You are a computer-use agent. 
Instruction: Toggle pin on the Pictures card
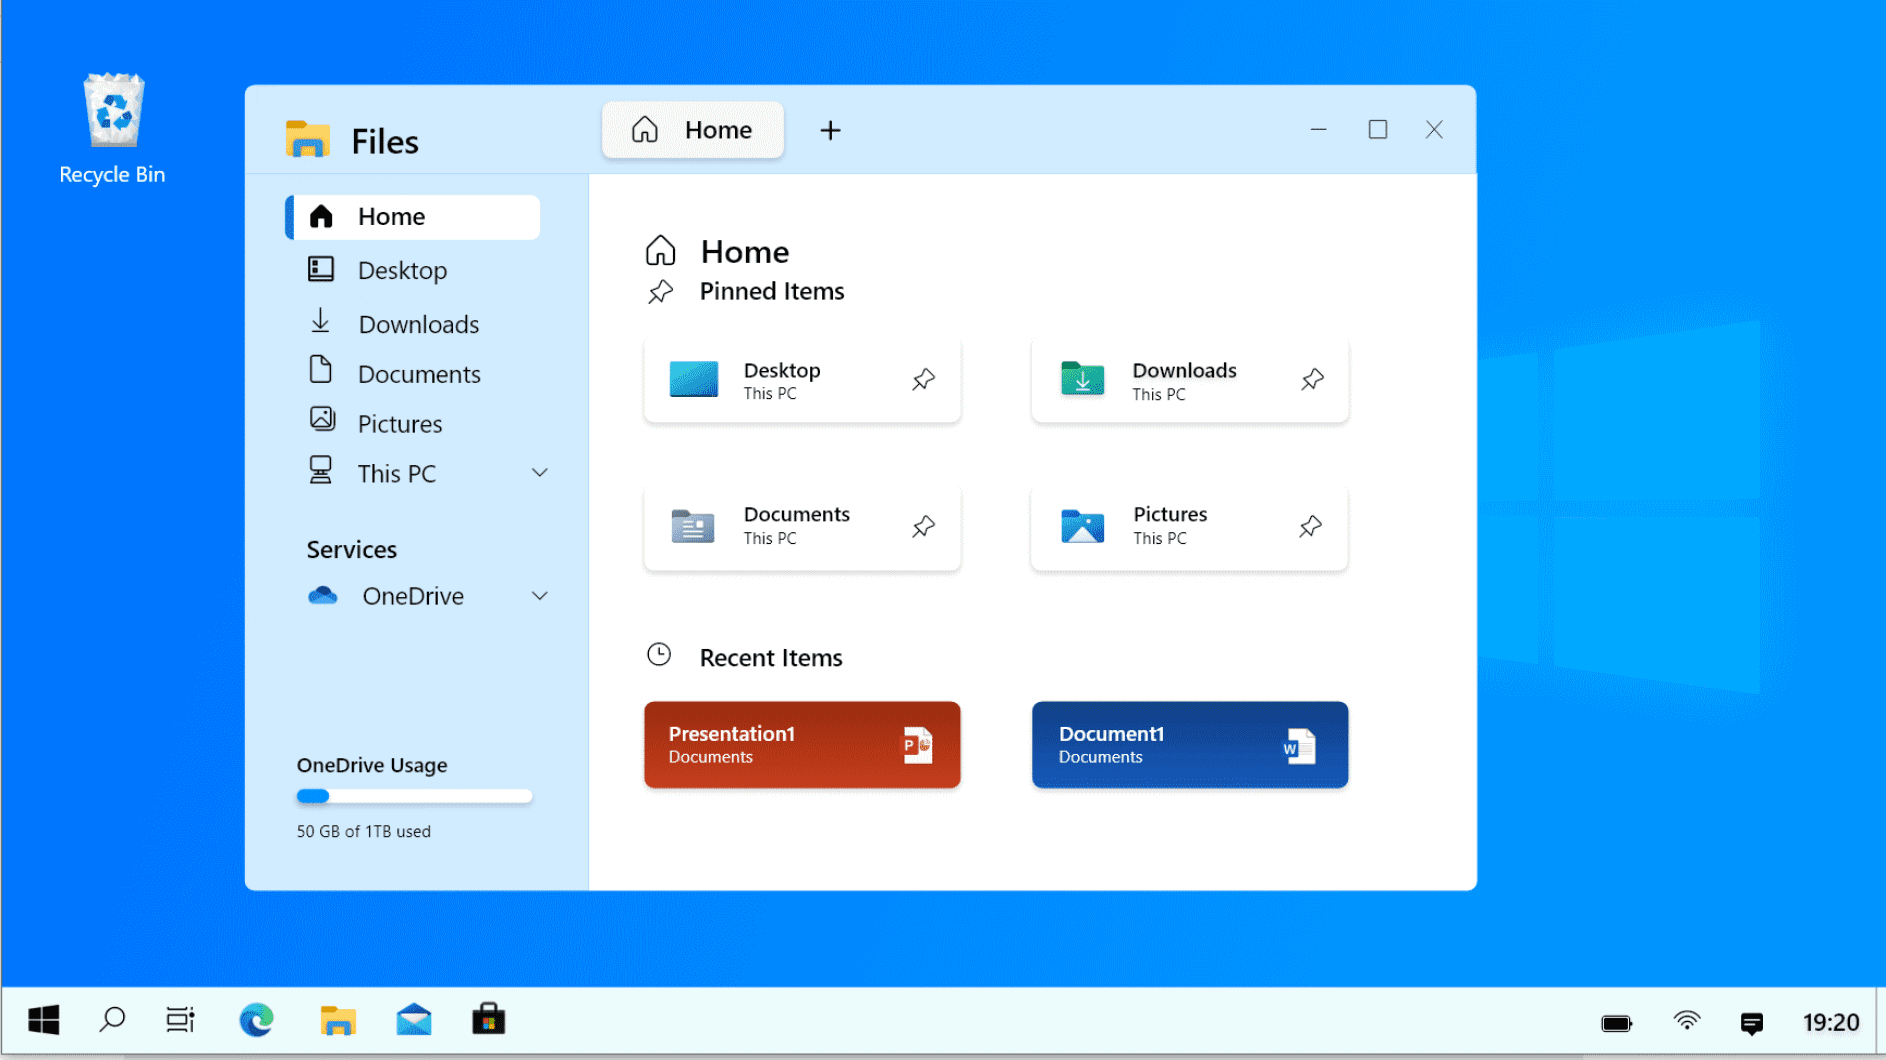click(x=1310, y=526)
